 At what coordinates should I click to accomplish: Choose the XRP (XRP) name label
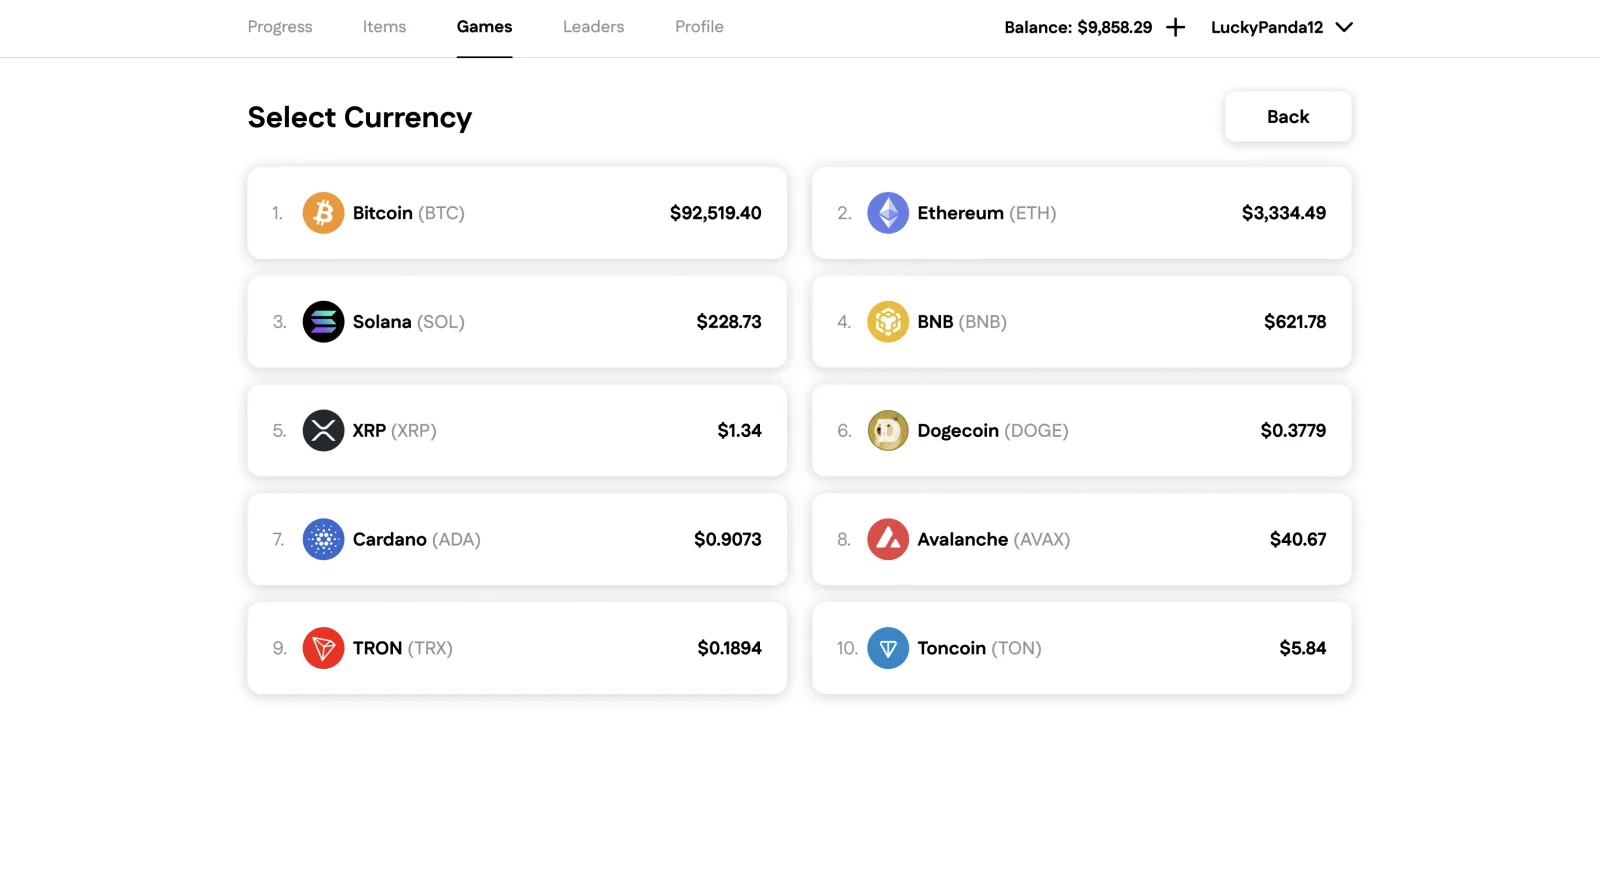[x=395, y=431]
